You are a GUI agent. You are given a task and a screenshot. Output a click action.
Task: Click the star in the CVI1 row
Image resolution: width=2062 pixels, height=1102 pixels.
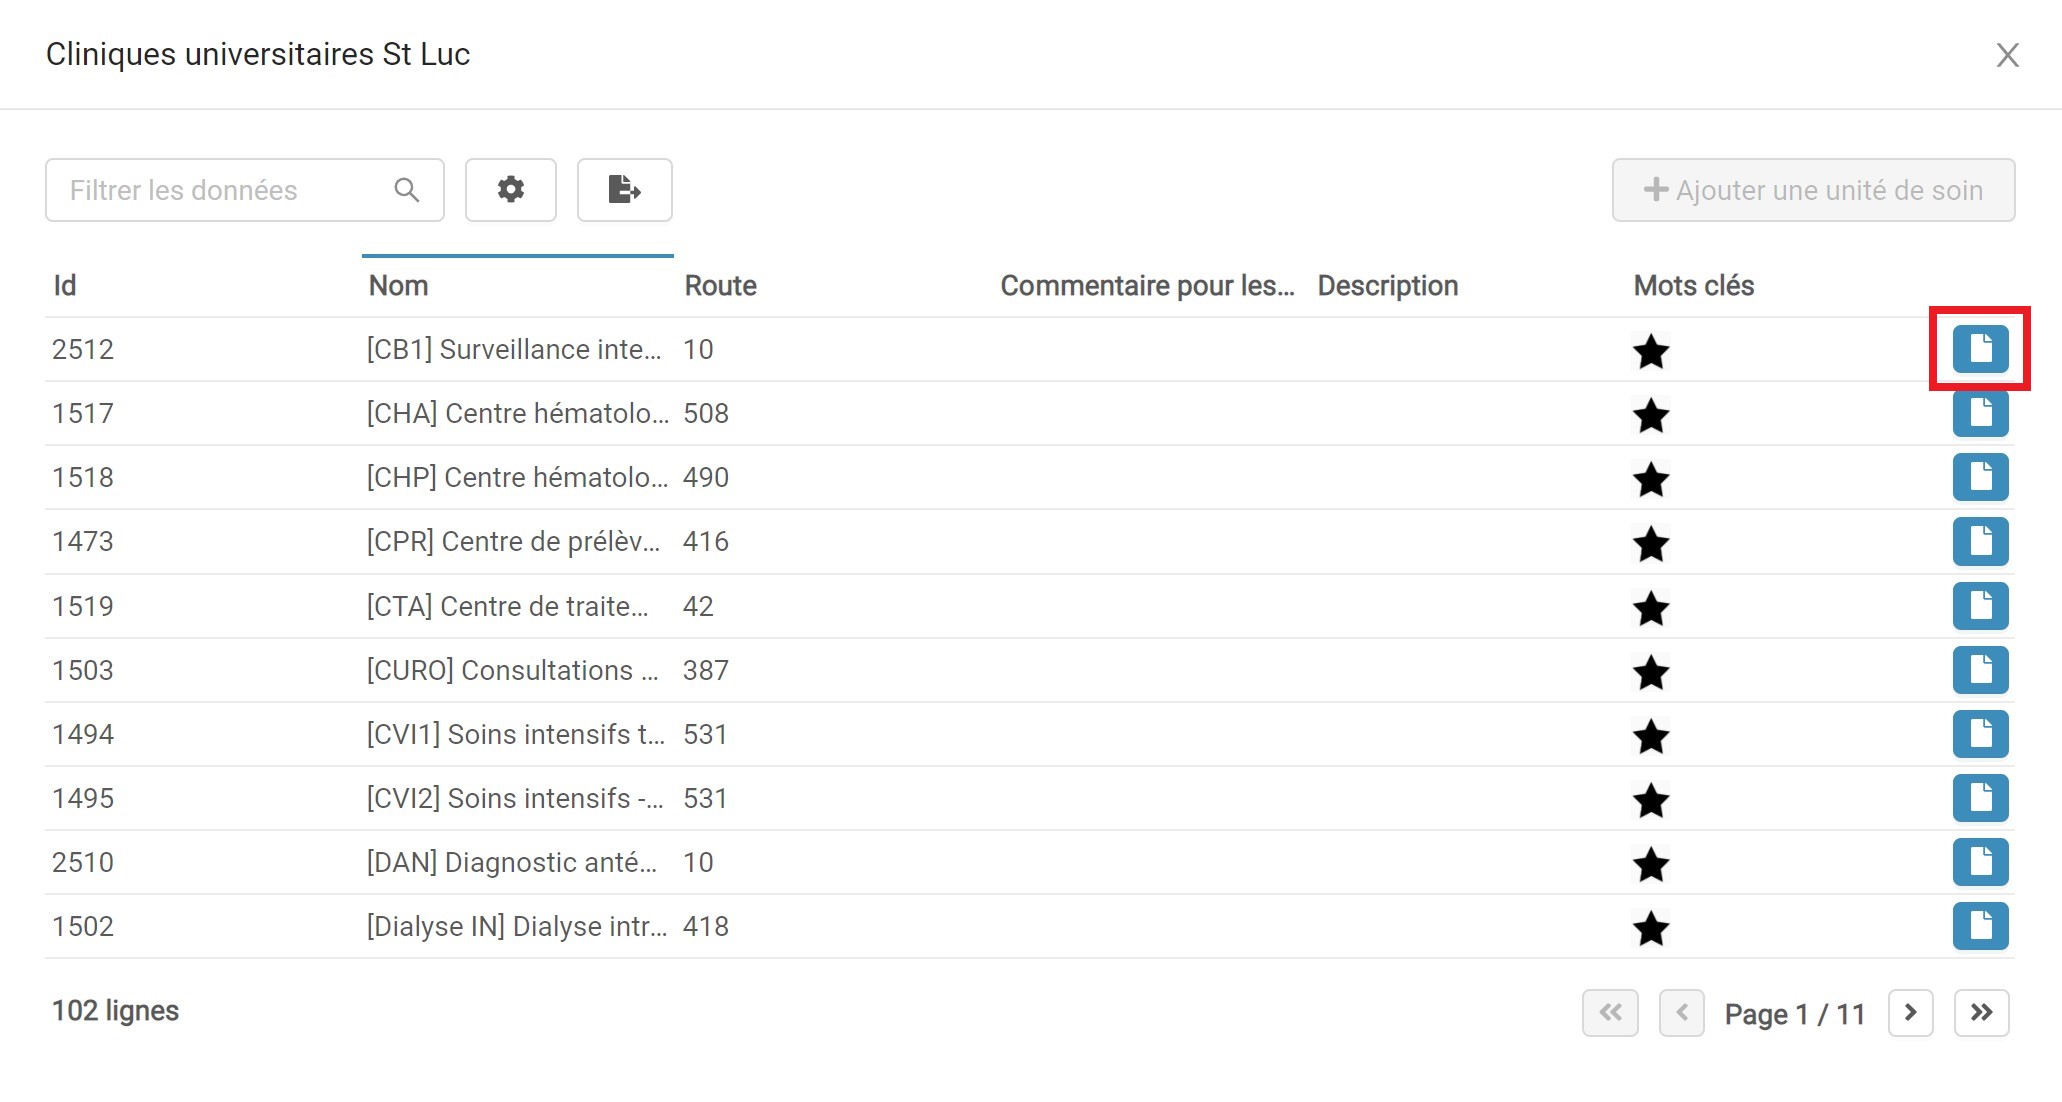(1651, 736)
